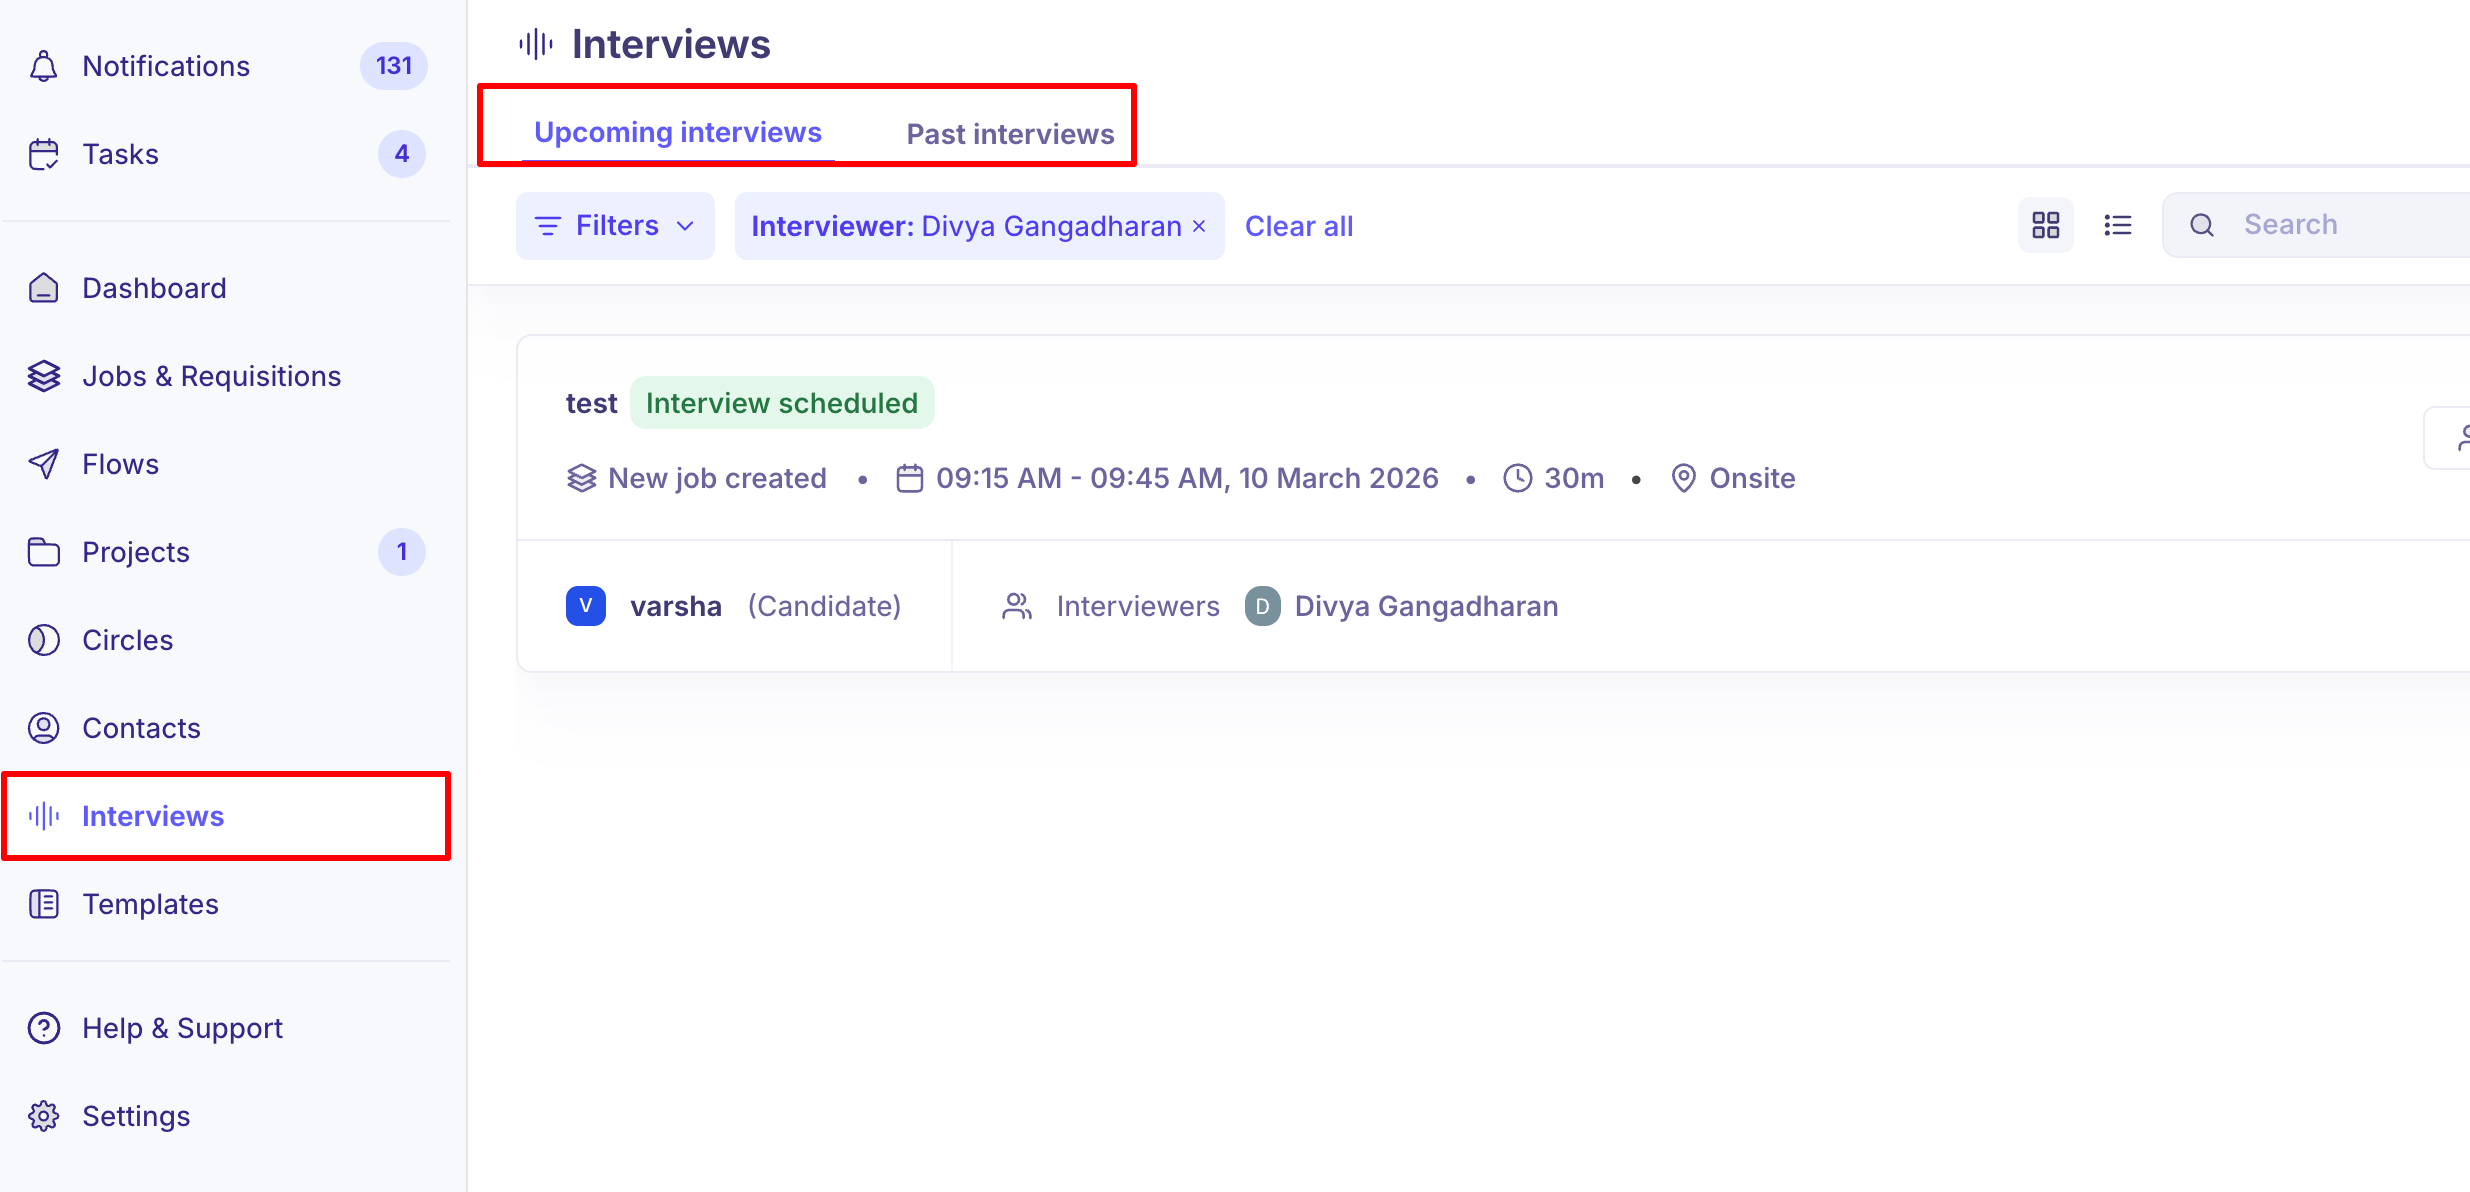Open Tasks from the sidebar

tap(120, 154)
